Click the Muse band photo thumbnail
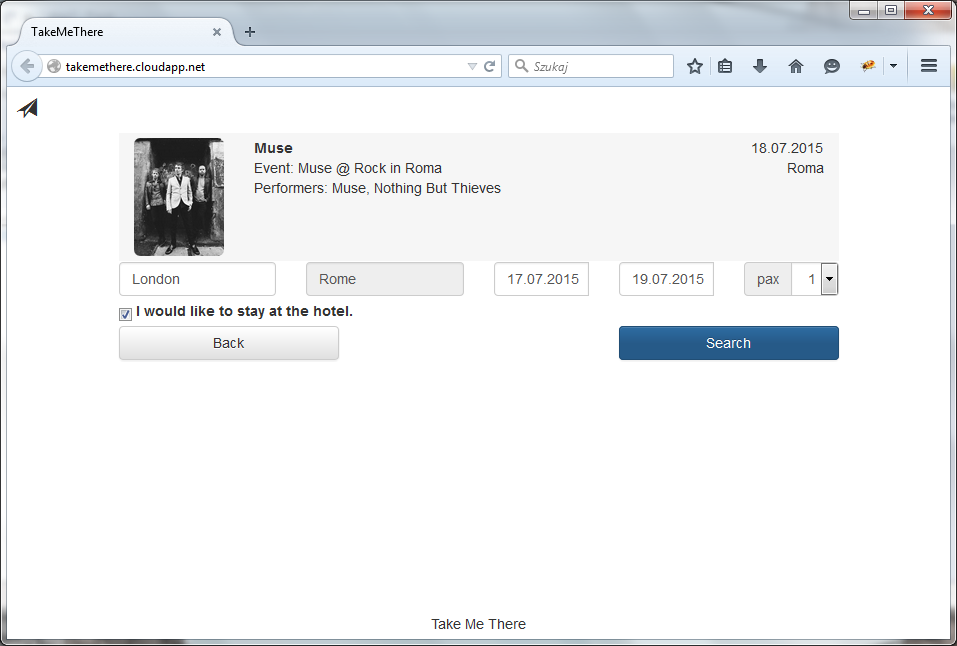The image size is (957, 646). coord(179,197)
